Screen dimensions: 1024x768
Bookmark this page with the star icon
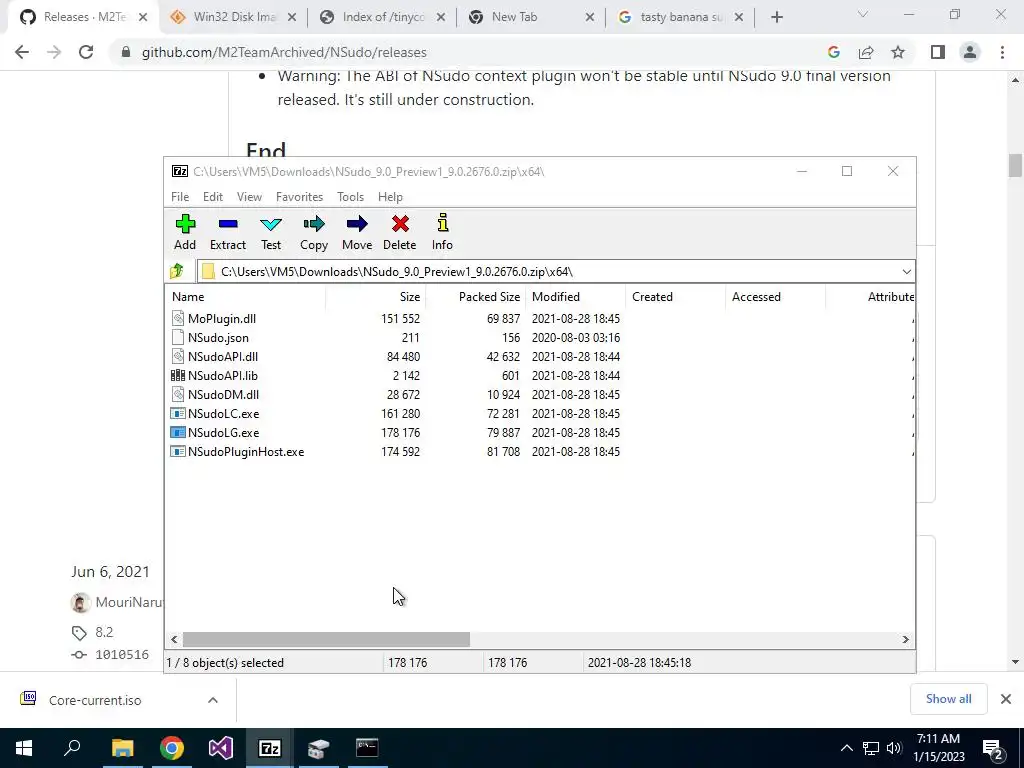pyautogui.click(x=898, y=52)
